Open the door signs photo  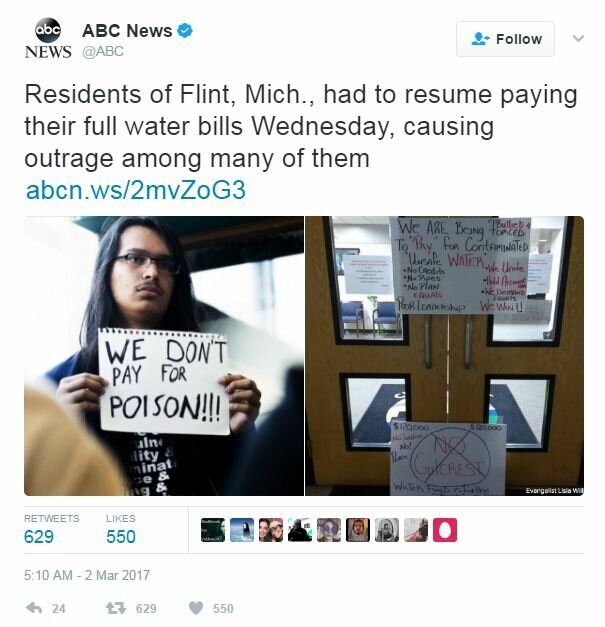pyautogui.click(x=445, y=356)
